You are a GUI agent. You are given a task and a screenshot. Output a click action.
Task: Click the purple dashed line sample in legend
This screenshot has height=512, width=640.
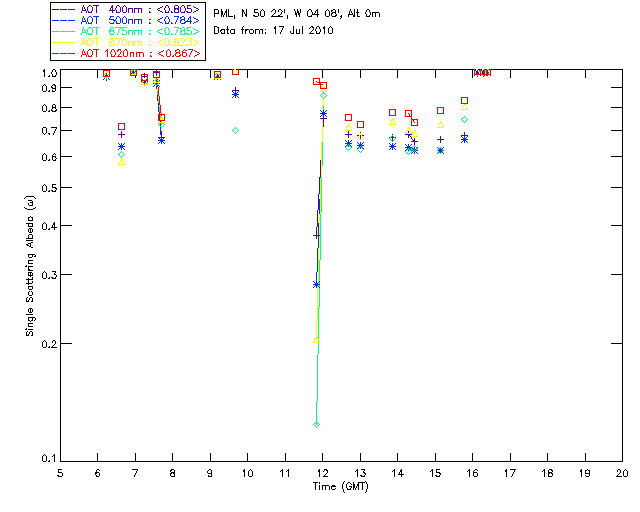tap(64, 9)
